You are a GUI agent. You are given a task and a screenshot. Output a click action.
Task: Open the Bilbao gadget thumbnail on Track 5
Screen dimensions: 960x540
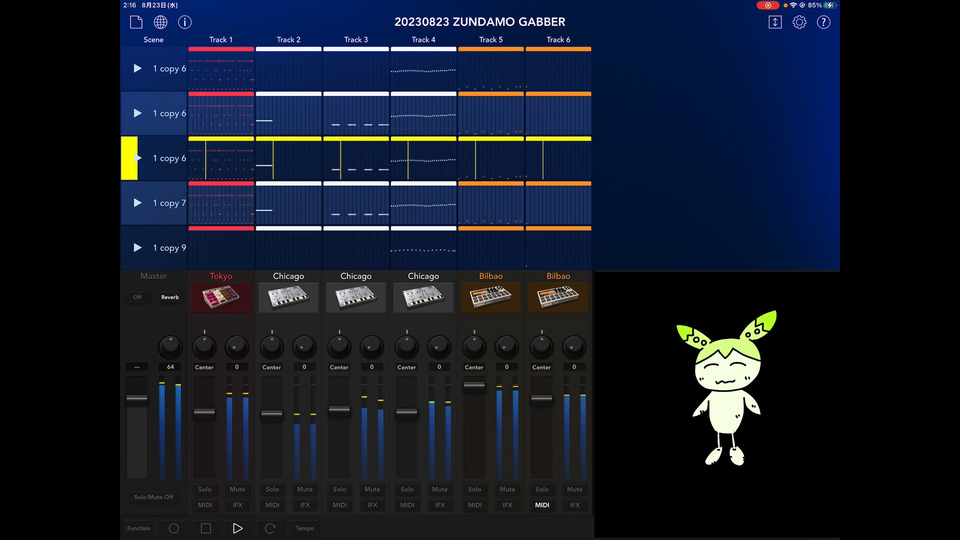click(x=490, y=298)
